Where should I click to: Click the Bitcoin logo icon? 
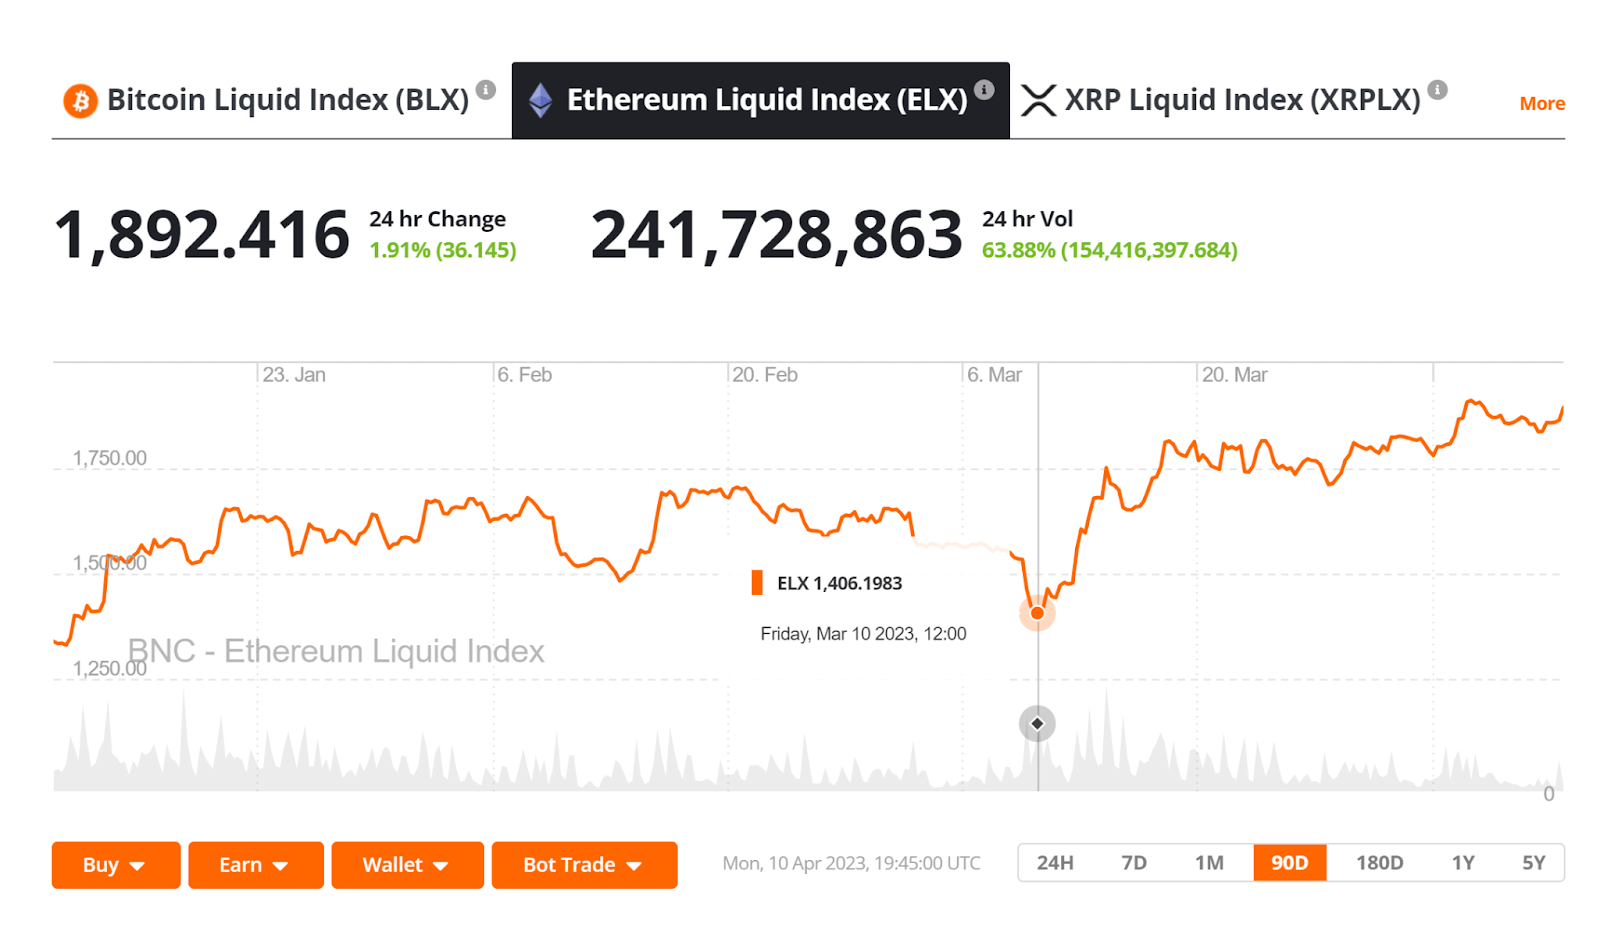tap(80, 101)
